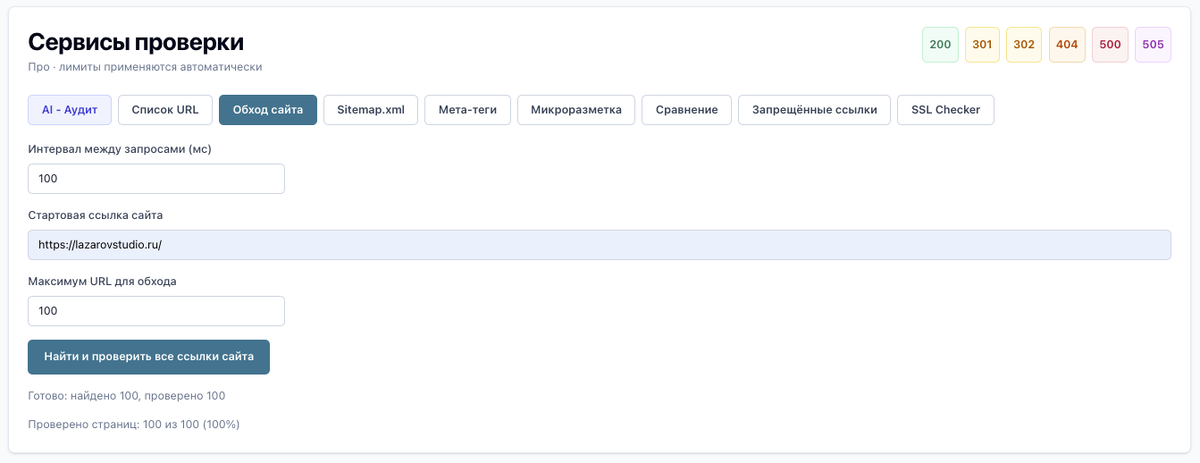Open the Запрещённые ссылки tab
Screen dimensions: 1200x463
click(815, 110)
